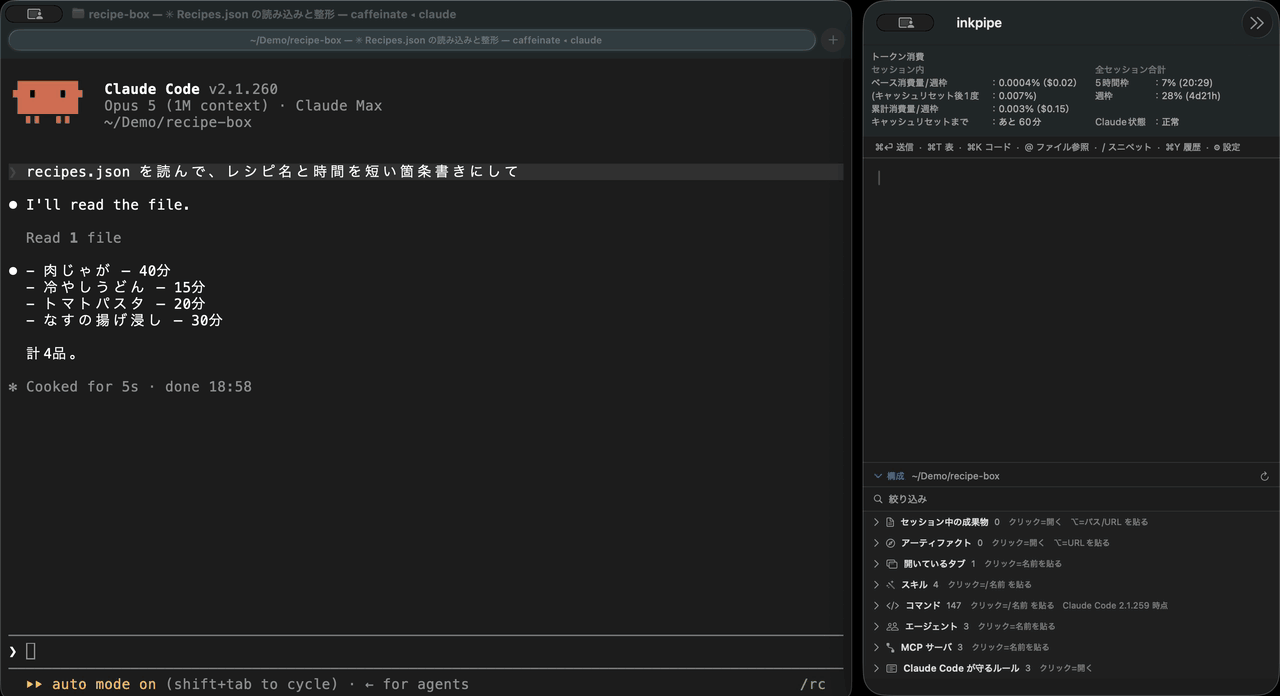Click the 絞り込み filter field
Image resolution: width=1280 pixels, height=696 pixels.
click(x=1071, y=499)
